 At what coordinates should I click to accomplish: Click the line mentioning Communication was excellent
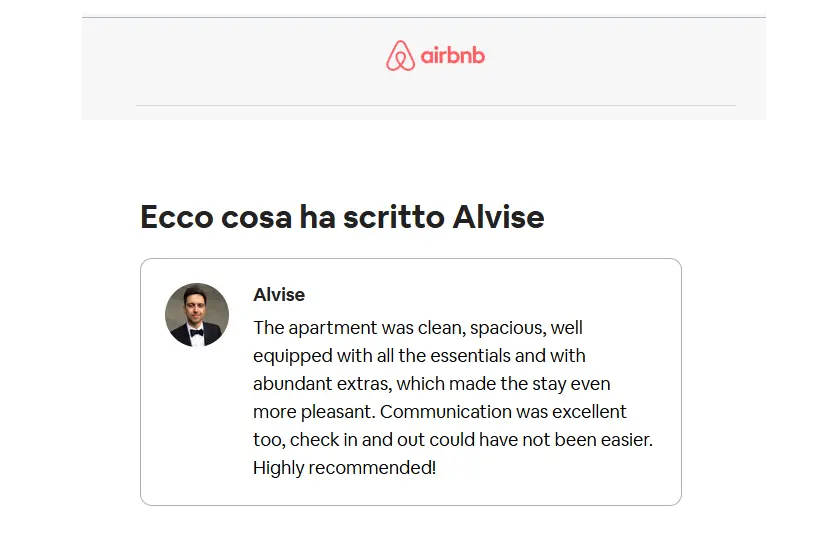tap(440, 411)
